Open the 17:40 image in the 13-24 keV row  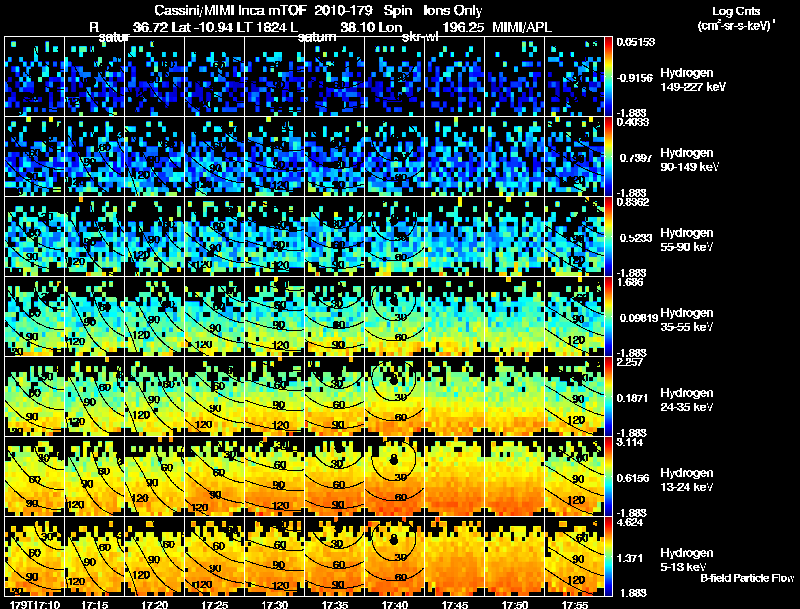click(395, 476)
